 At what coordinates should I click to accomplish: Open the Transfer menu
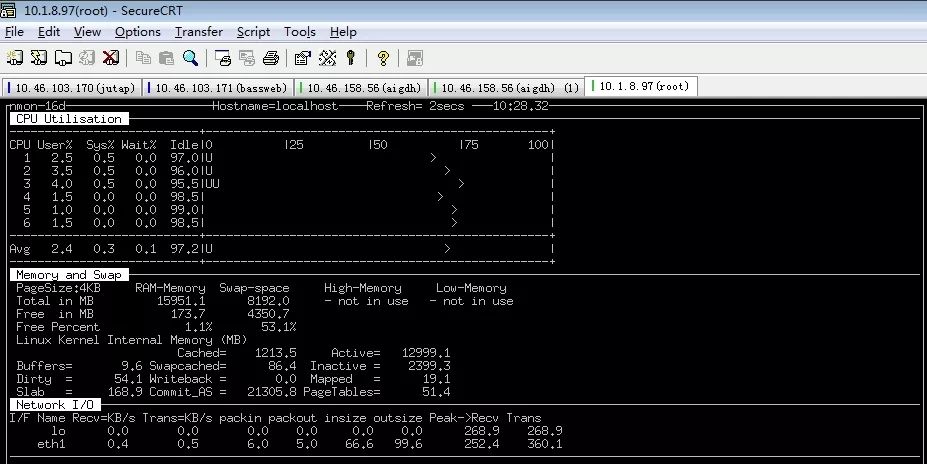(x=198, y=32)
